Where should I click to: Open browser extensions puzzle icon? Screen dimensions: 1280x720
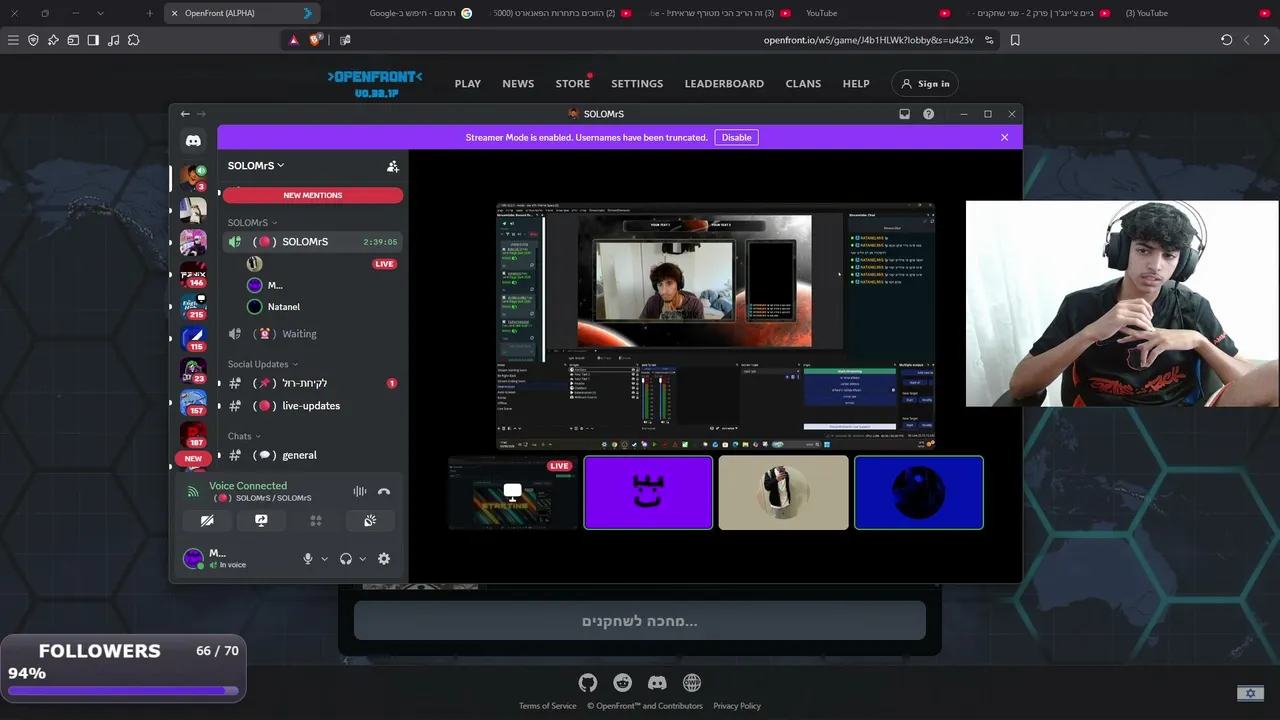pyautogui.click(x=133, y=40)
